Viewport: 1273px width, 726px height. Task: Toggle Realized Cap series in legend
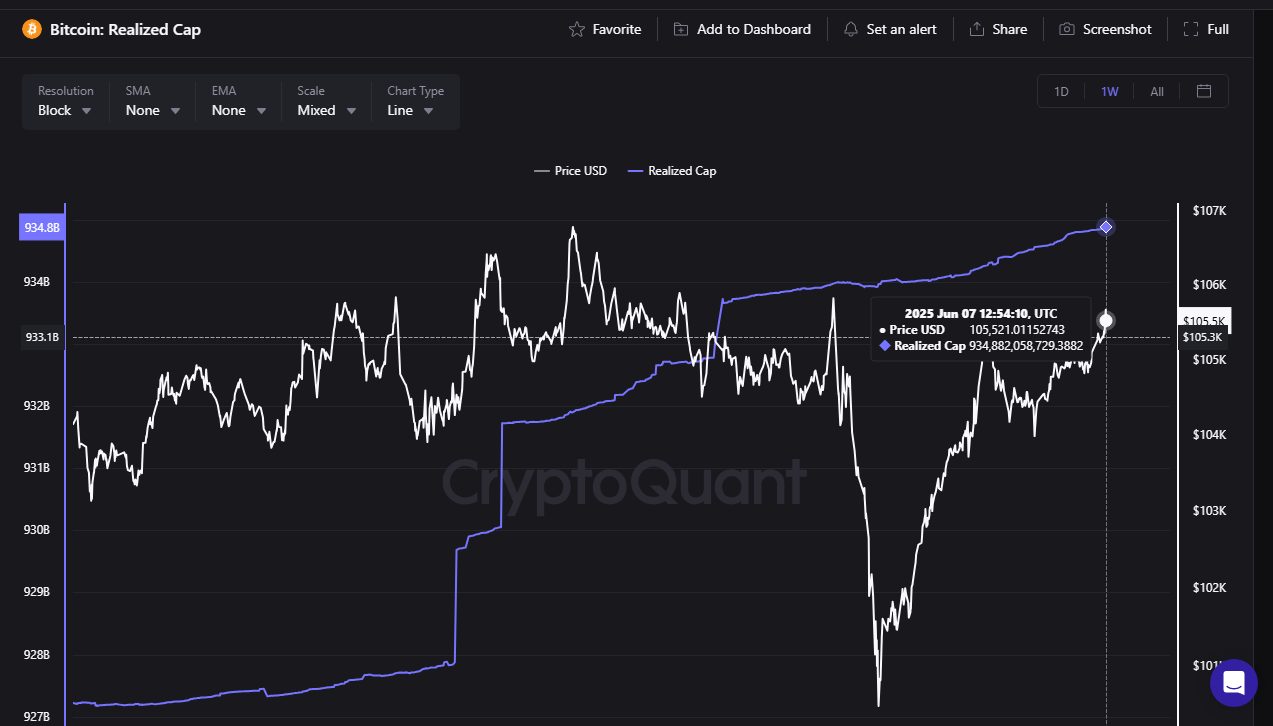coord(672,171)
